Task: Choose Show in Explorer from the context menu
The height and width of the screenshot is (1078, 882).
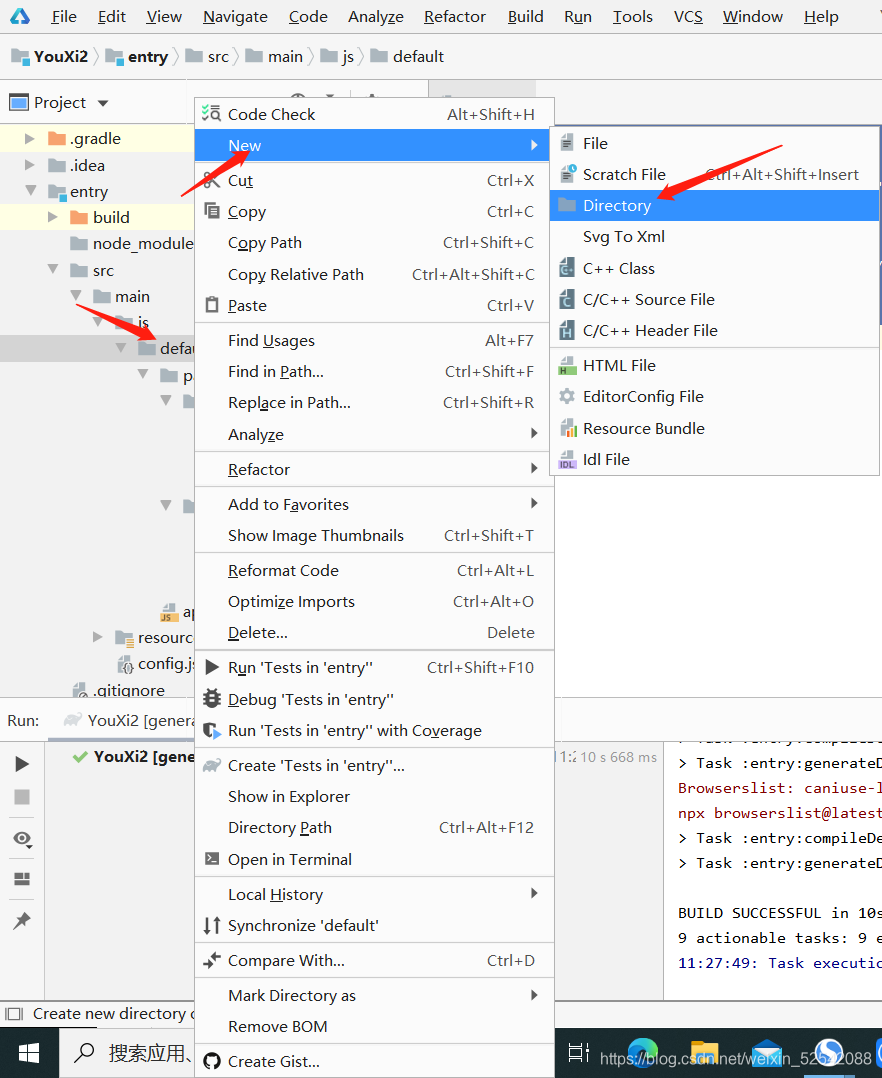Action: pos(288,797)
